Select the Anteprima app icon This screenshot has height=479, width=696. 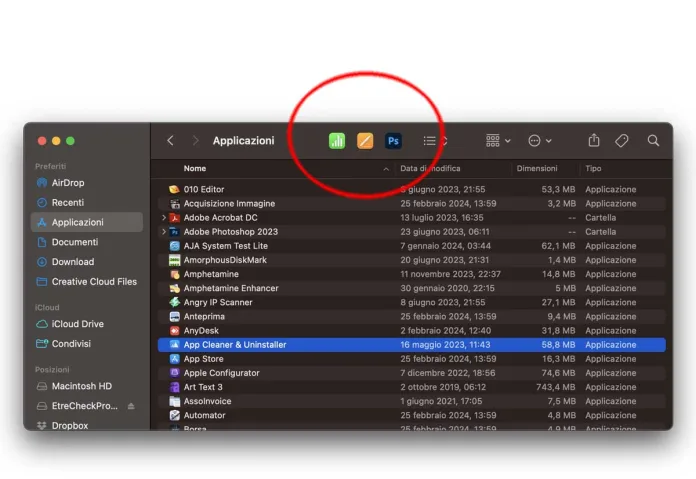174,317
